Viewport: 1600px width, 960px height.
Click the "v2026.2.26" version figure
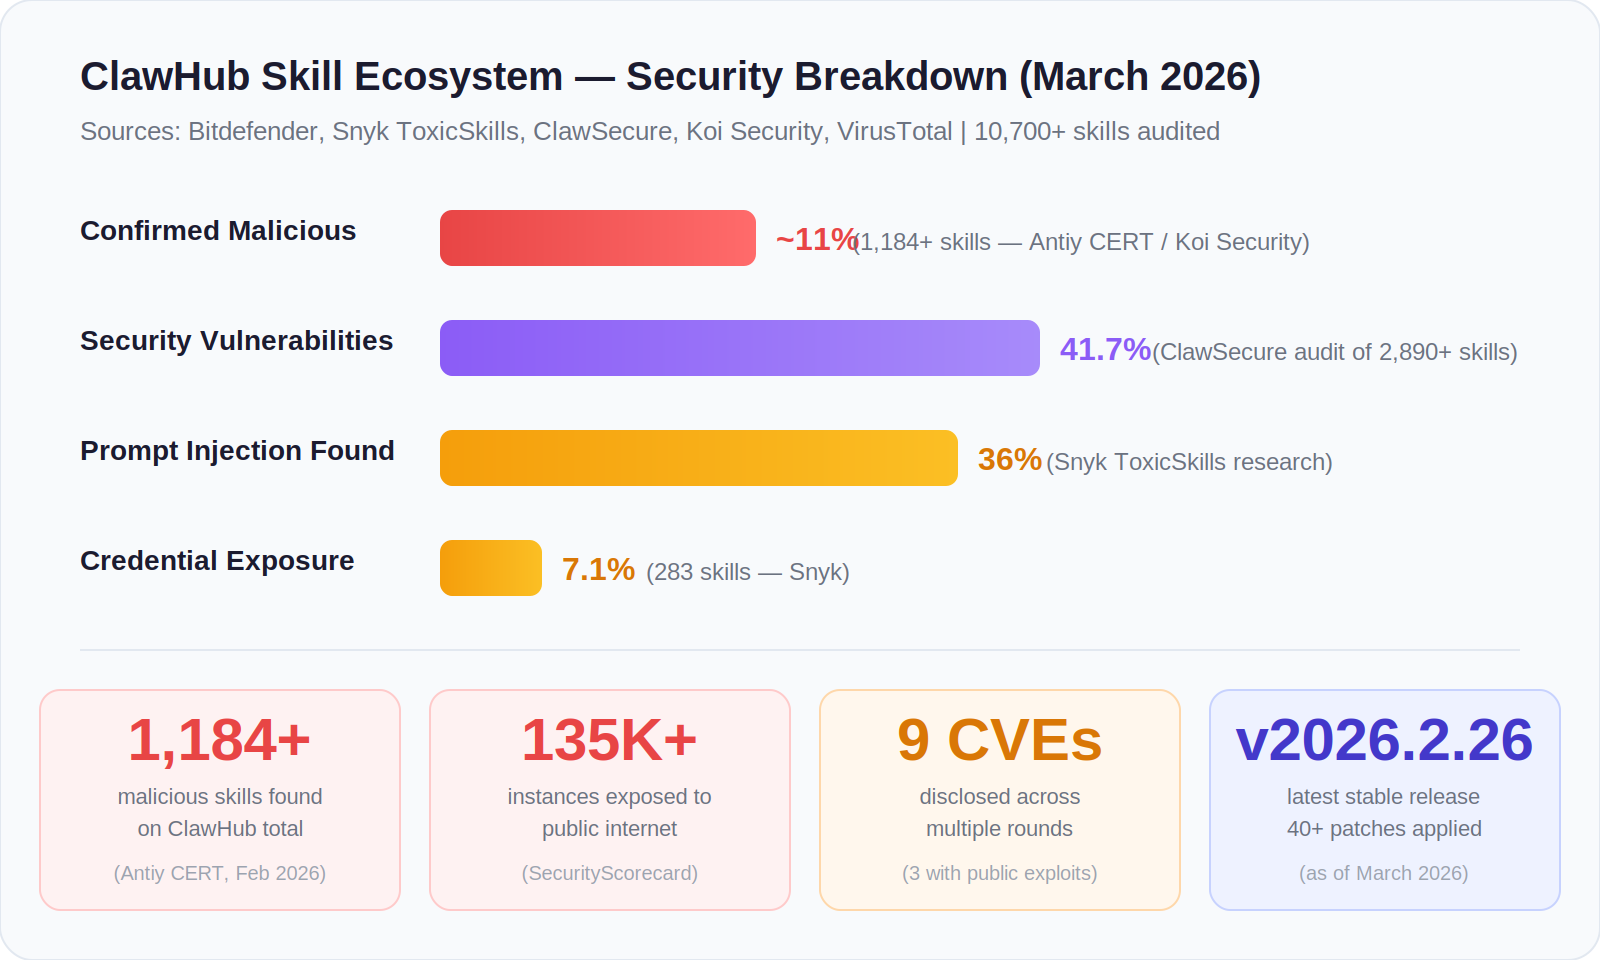coord(1385,740)
